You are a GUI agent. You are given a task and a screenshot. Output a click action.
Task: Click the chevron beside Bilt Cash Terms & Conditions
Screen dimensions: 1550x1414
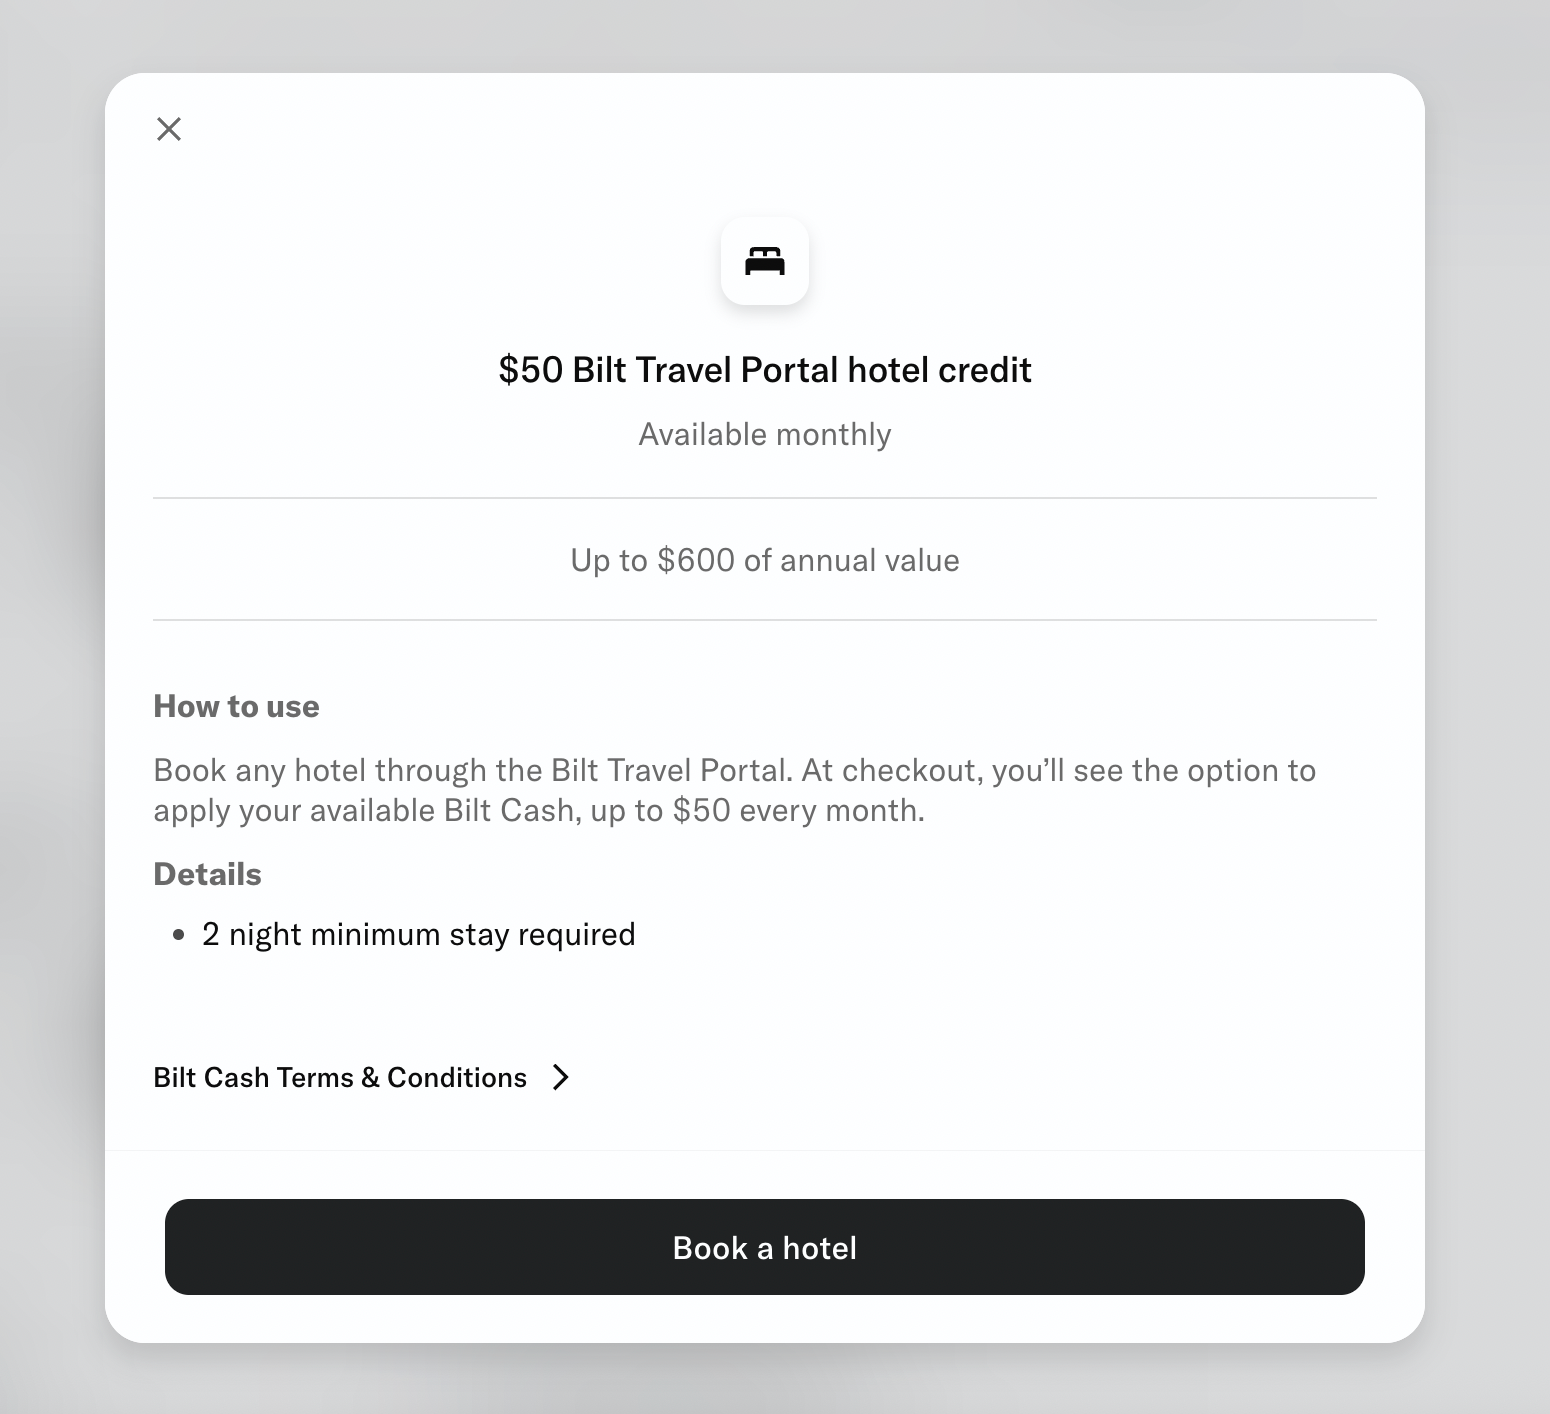click(560, 1077)
